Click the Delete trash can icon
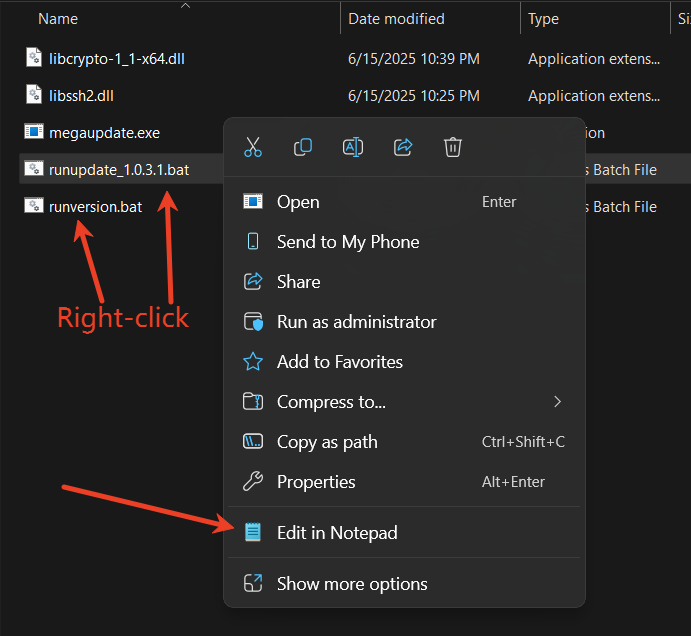This screenshot has width=691, height=636. 453,147
